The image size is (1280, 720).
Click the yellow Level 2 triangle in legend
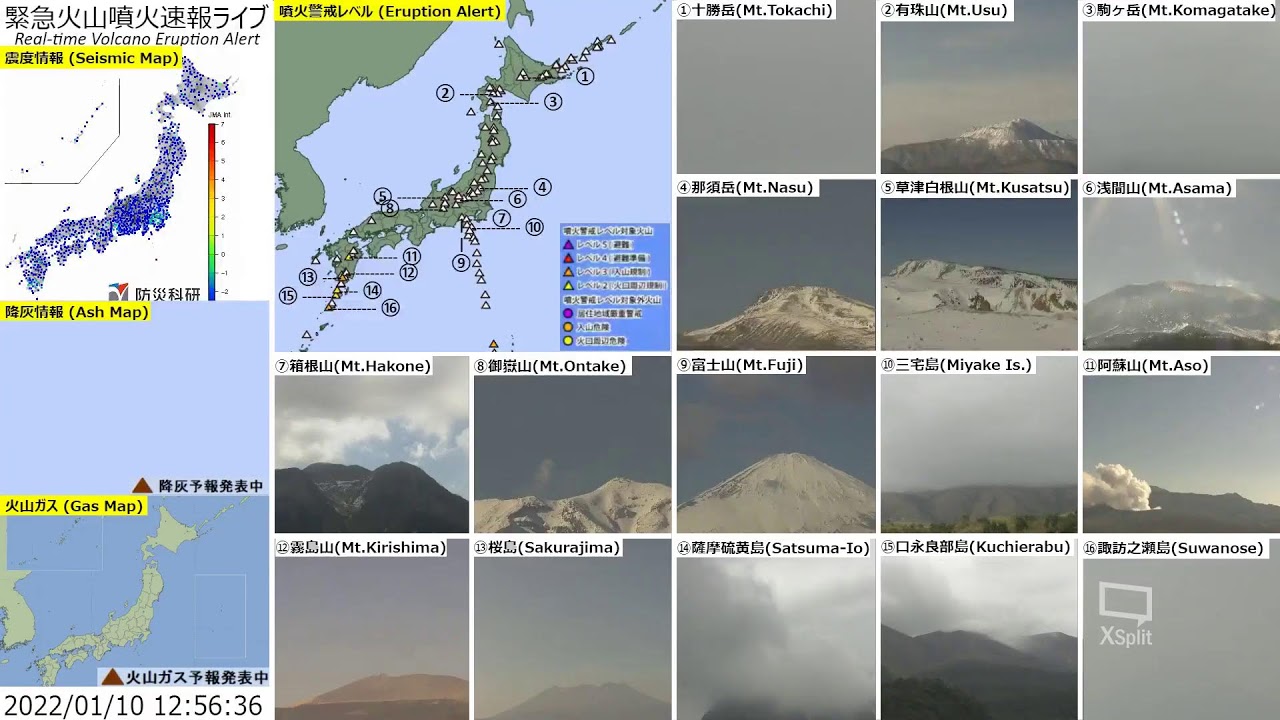pos(568,286)
